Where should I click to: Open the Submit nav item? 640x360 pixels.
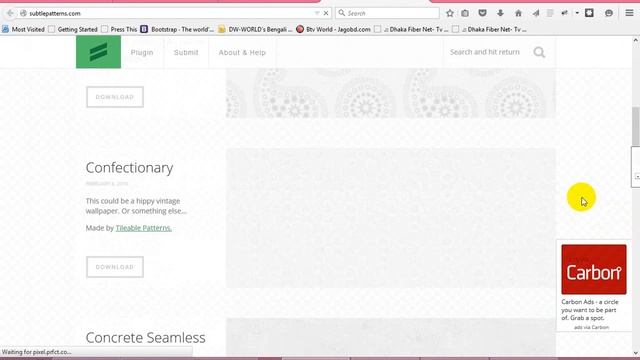pyautogui.click(x=186, y=52)
